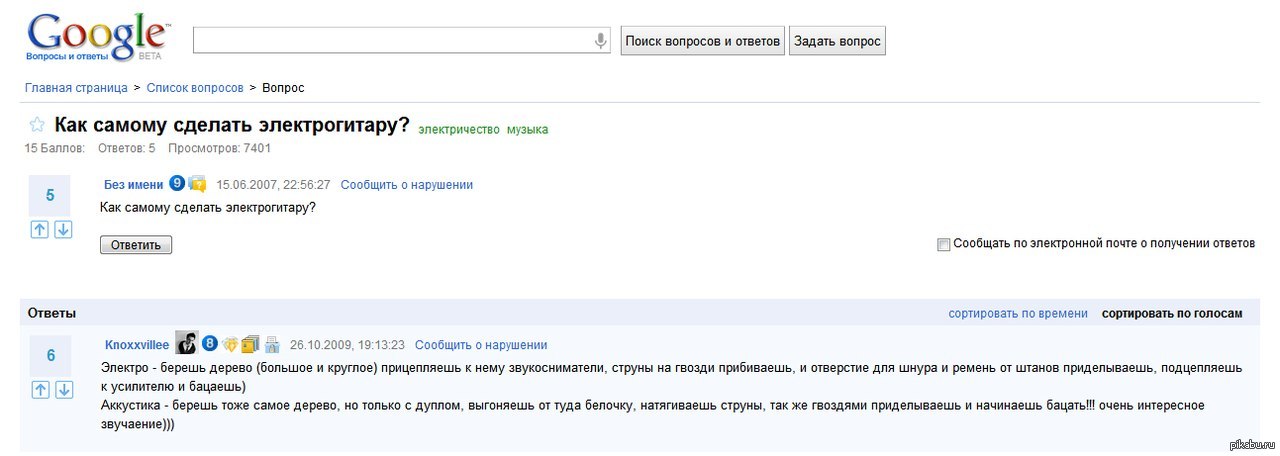Click the microphone voice search icon
The height and width of the screenshot is (456, 1280).
click(x=600, y=41)
